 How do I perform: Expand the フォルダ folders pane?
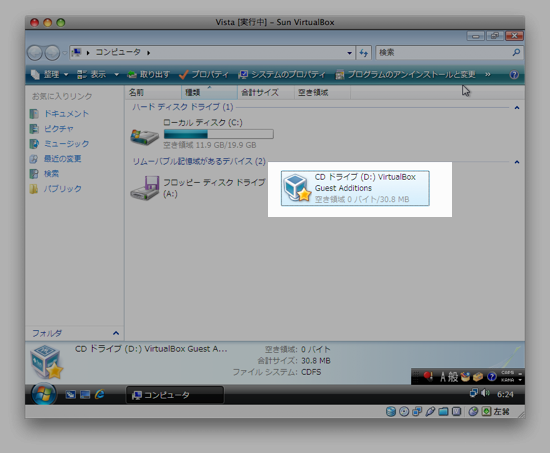point(116,333)
